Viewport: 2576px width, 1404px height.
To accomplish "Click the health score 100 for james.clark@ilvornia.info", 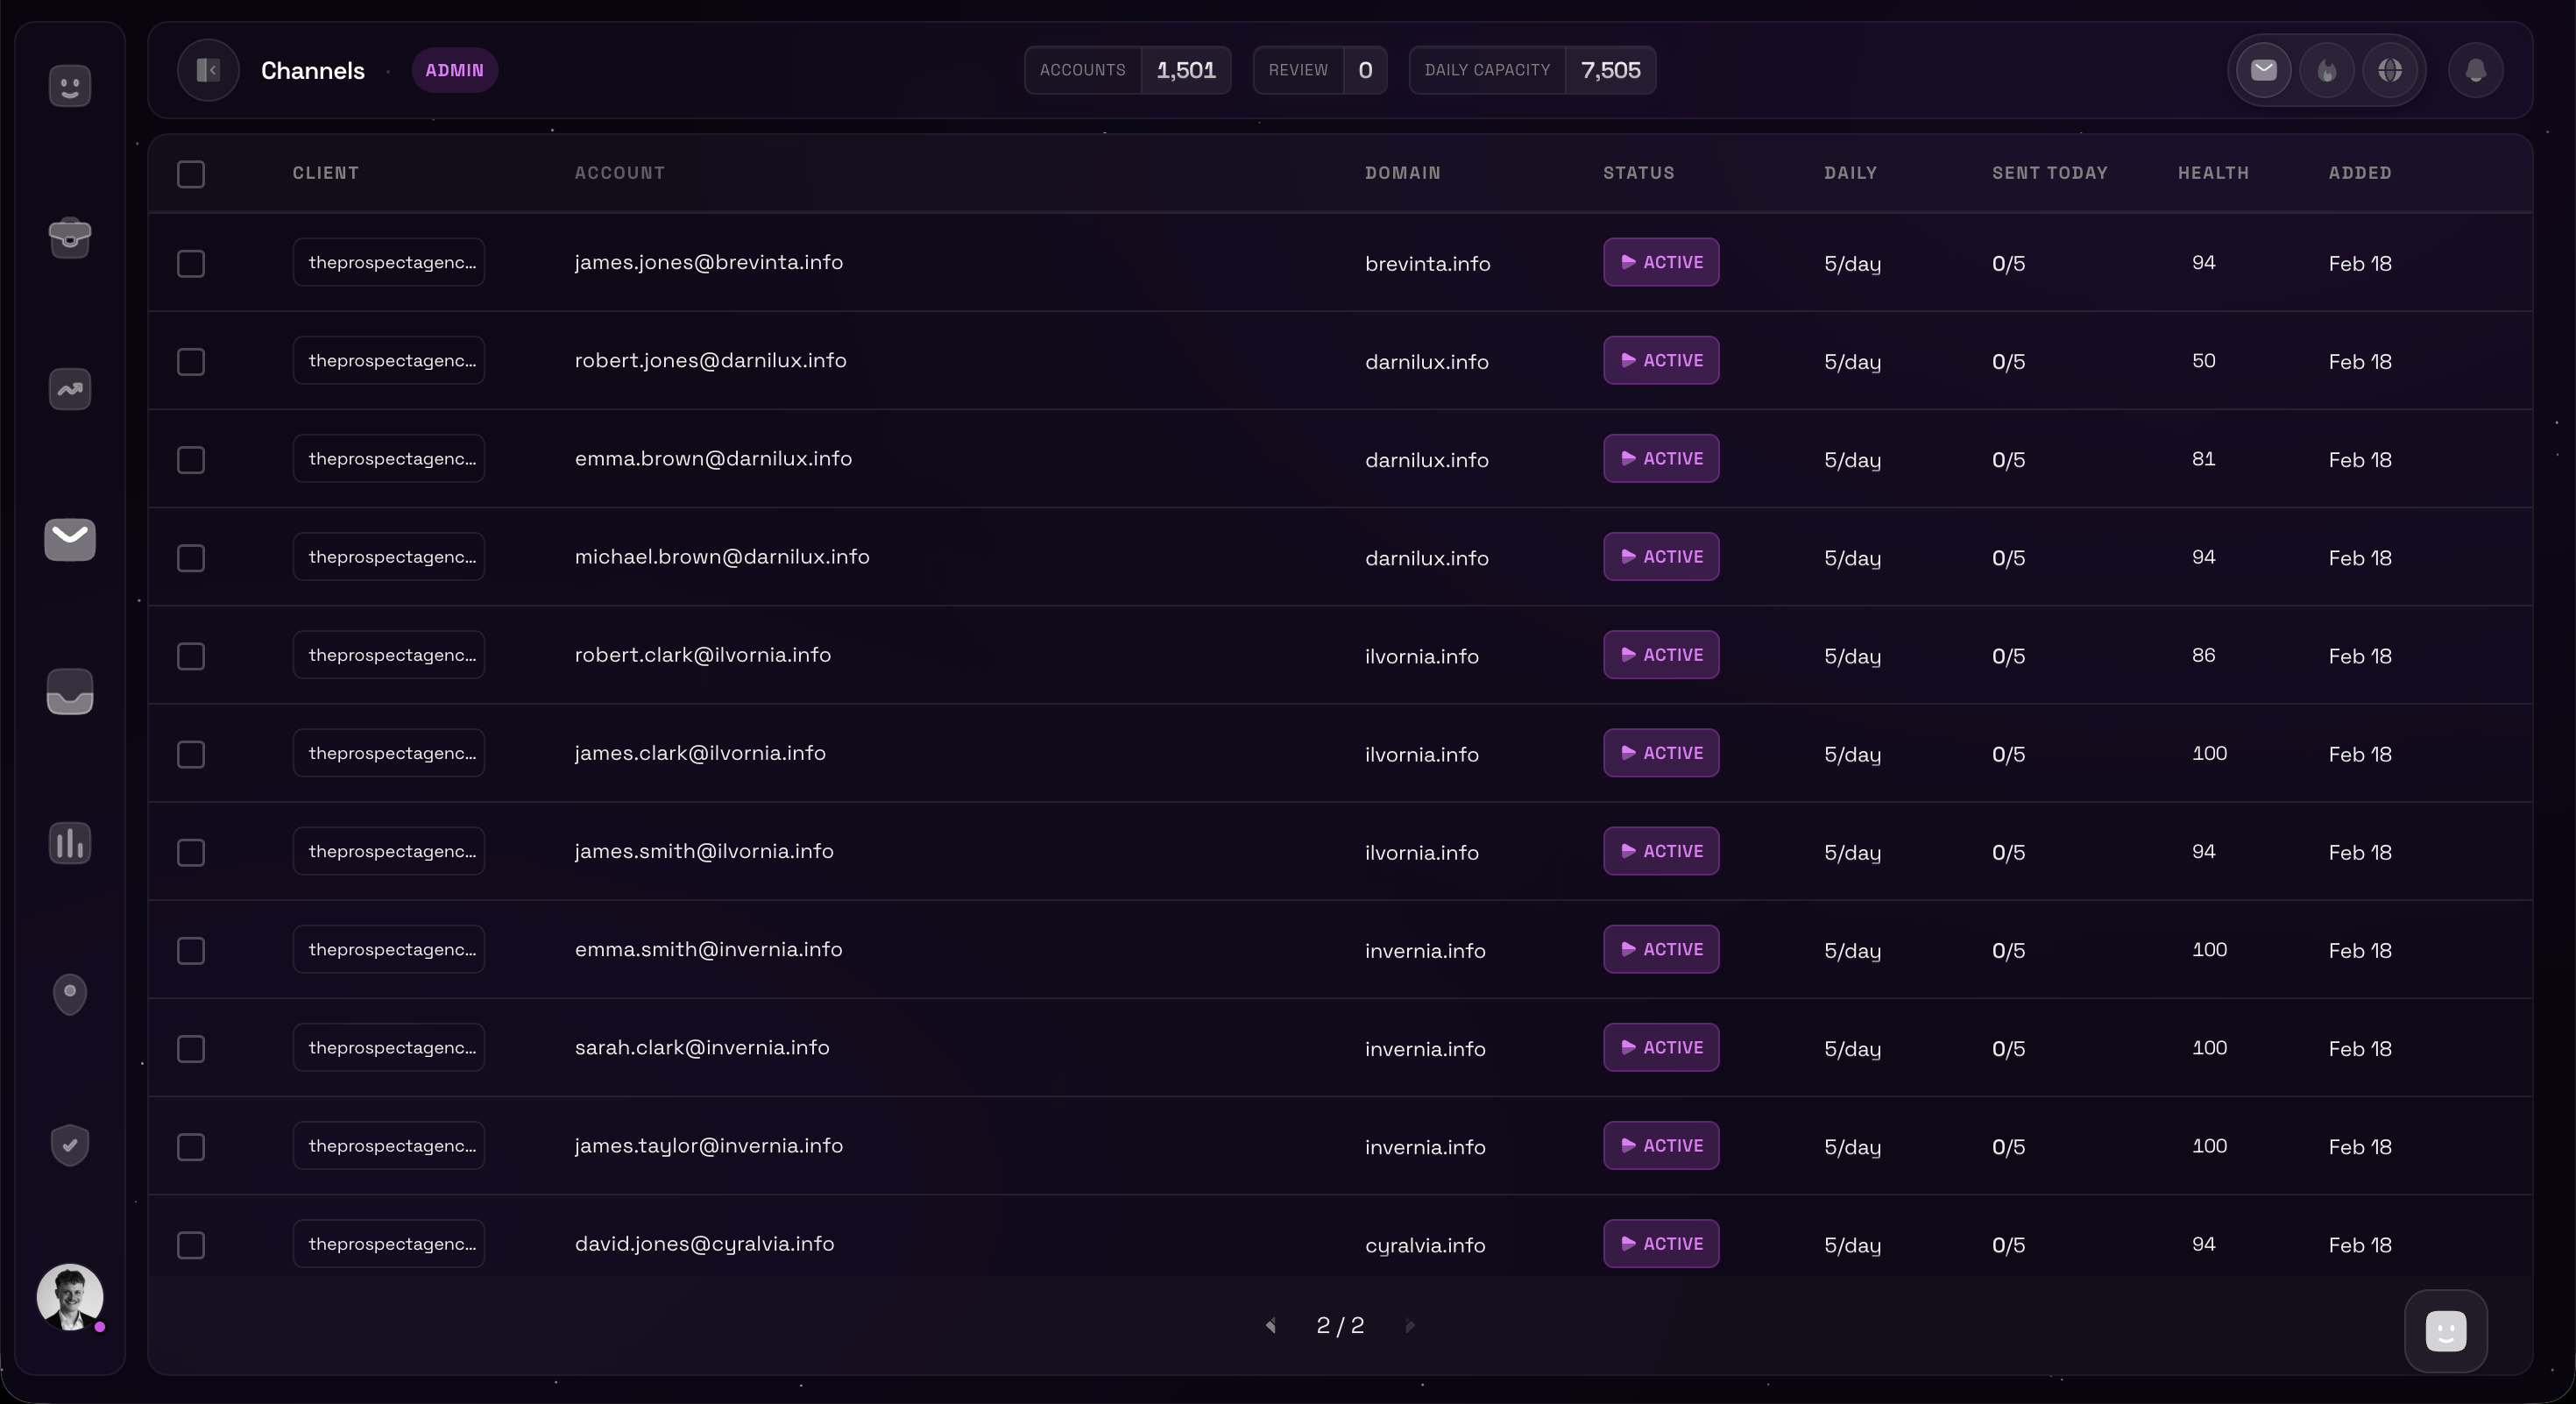I will (x=2210, y=753).
